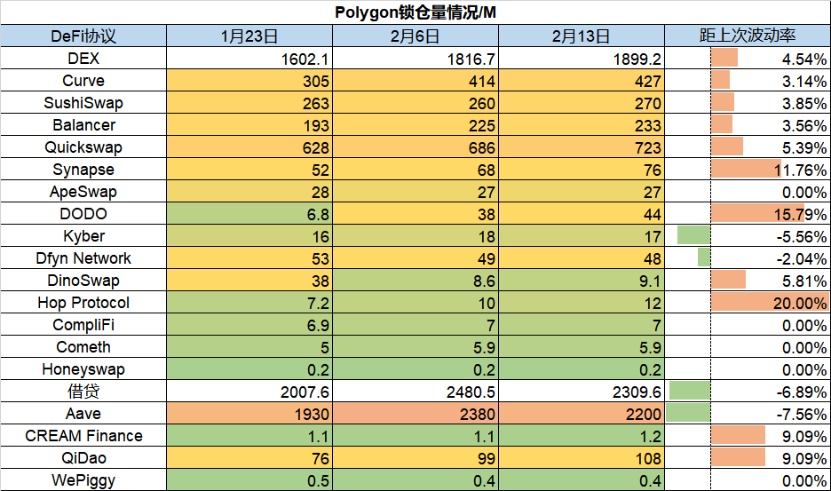Select DinoSwap's 2月13日 value 9.1
The height and width of the screenshot is (491, 831).
click(x=581, y=280)
